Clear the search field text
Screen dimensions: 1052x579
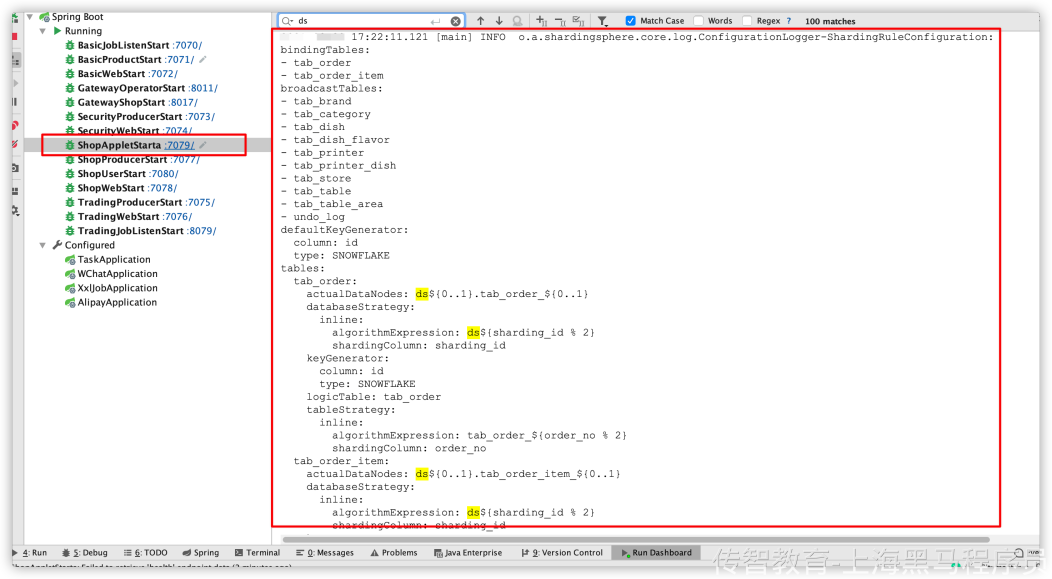tap(456, 21)
